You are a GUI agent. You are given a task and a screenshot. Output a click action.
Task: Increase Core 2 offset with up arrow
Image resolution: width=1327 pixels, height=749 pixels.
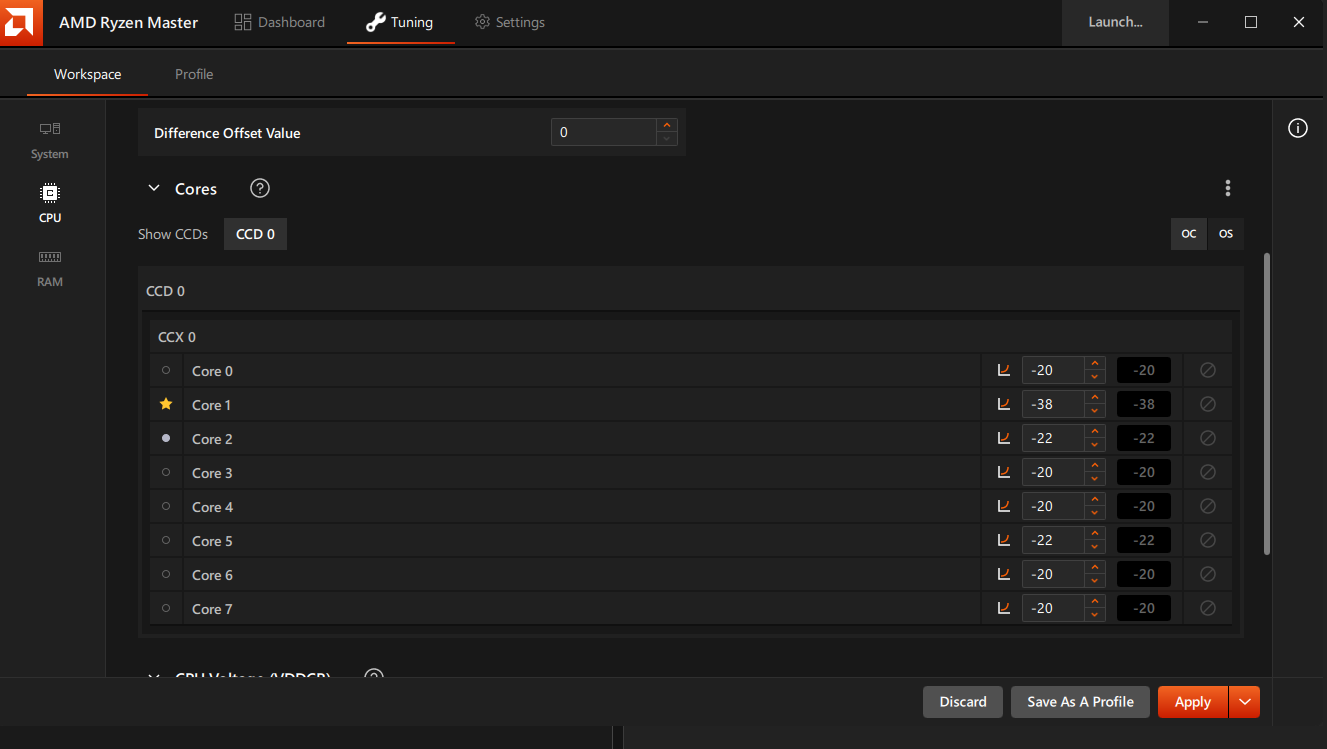click(x=1095, y=432)
